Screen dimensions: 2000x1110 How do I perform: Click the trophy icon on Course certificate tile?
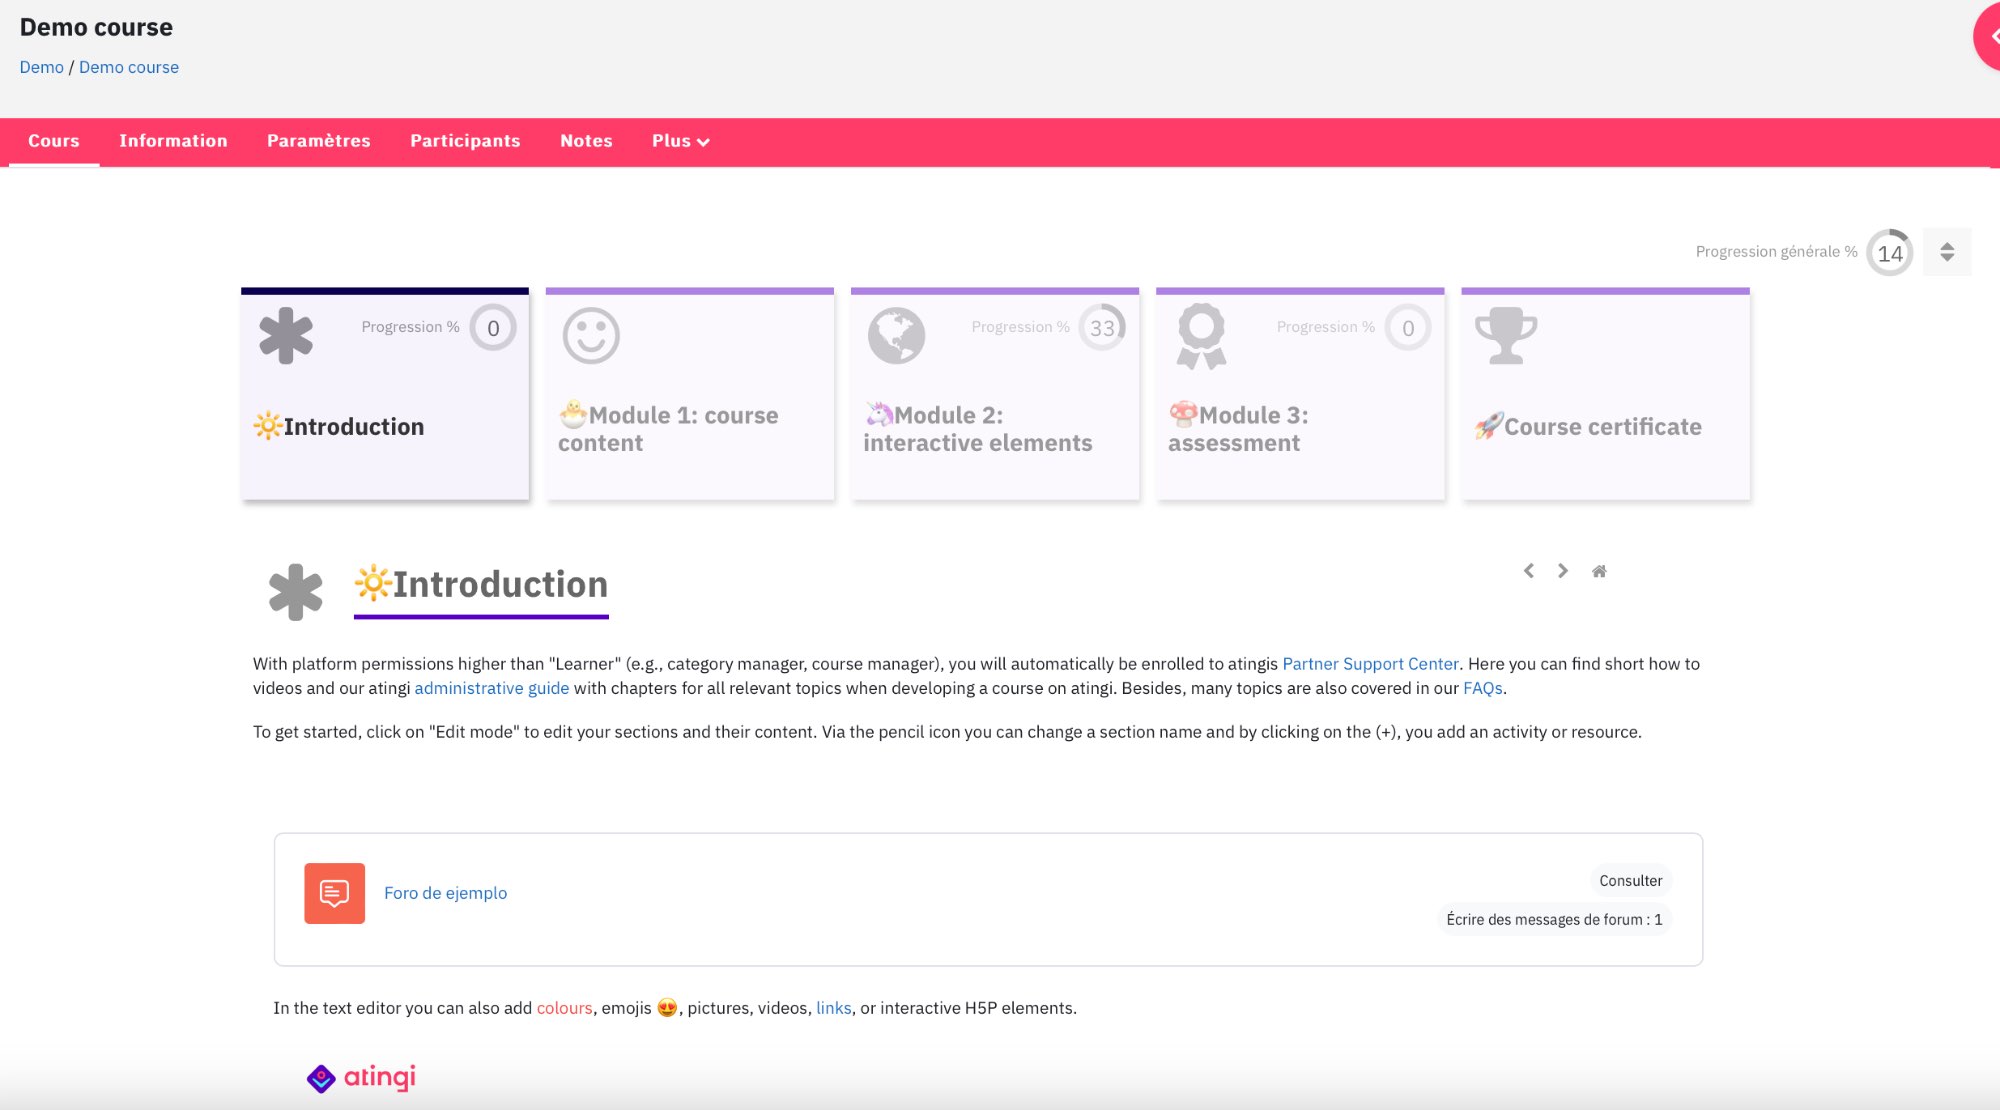[x=1506, y=335]
